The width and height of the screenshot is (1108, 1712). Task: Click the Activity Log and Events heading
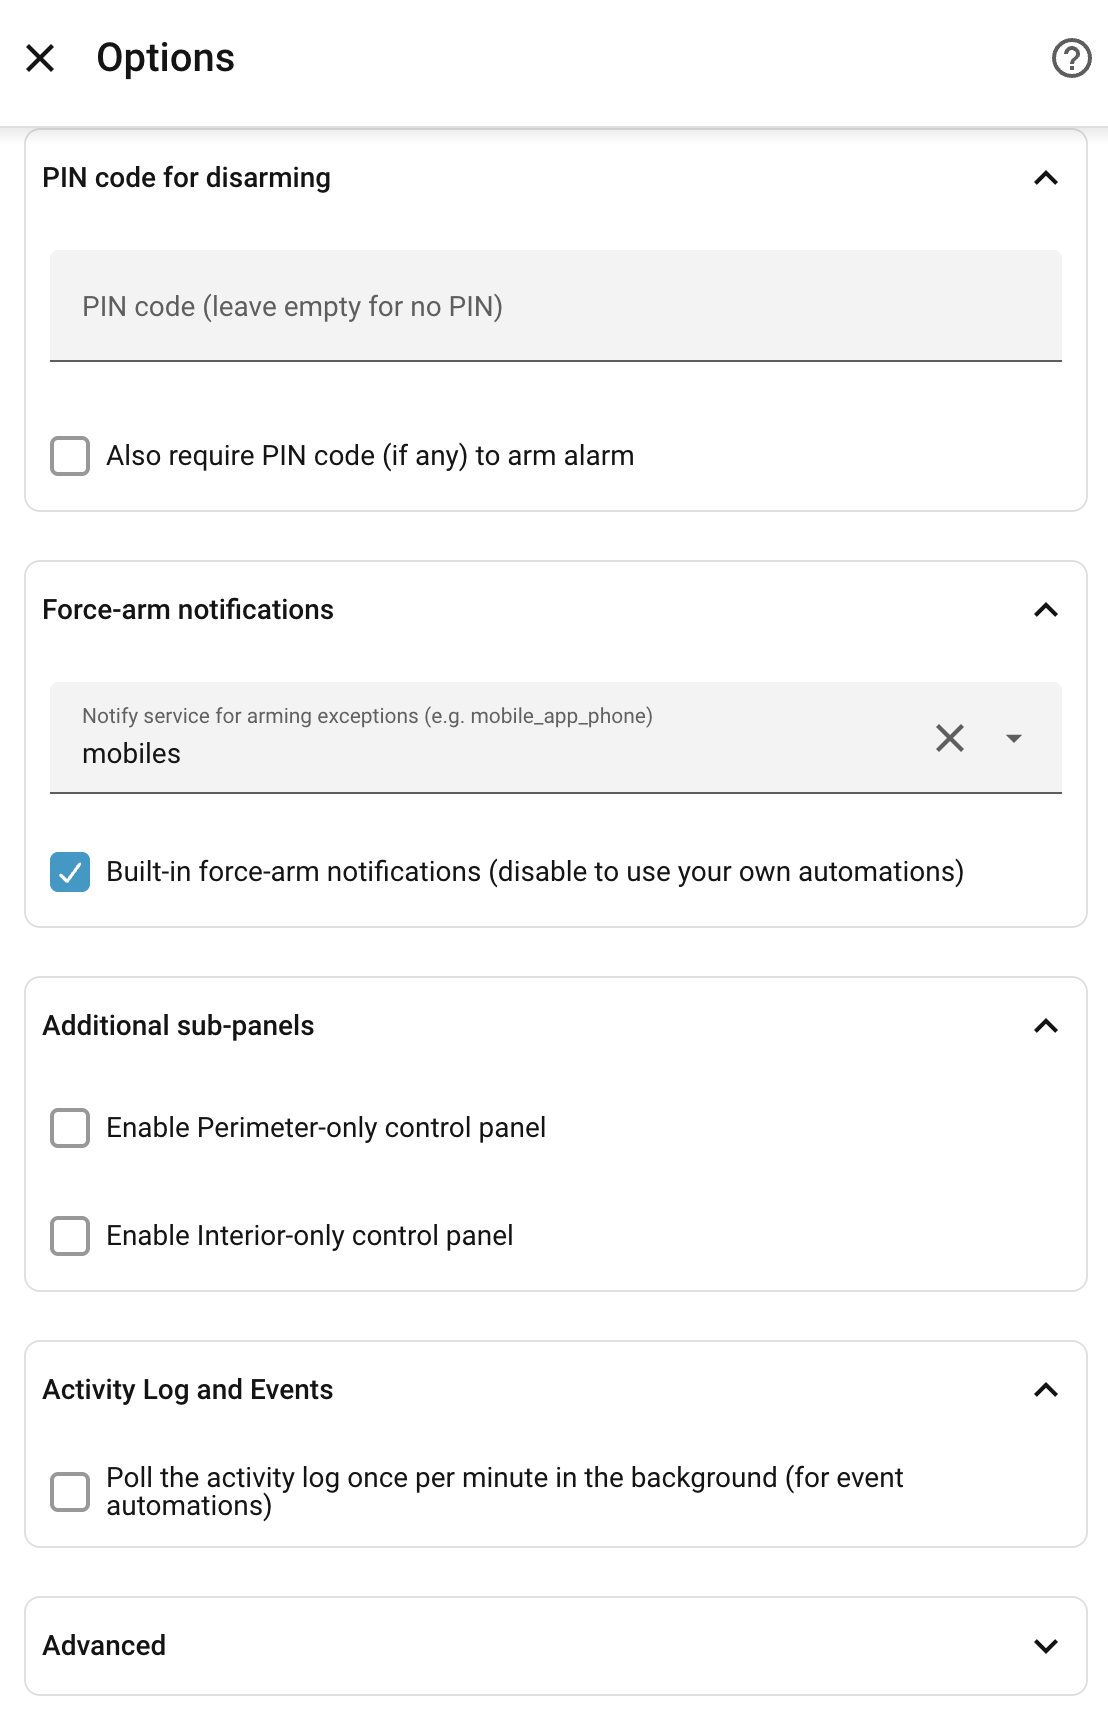click(x=188, y=1390)
